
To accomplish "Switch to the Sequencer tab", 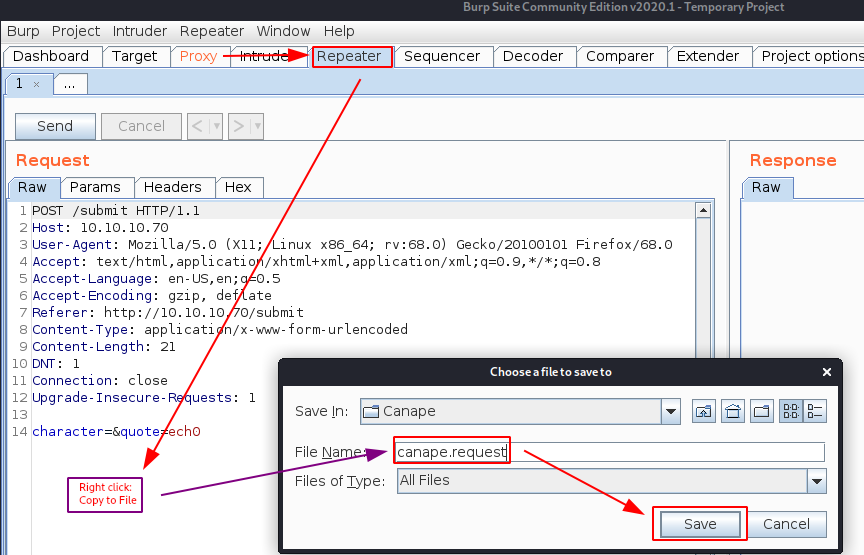I will pyautogui.click(x=442, y=56).
